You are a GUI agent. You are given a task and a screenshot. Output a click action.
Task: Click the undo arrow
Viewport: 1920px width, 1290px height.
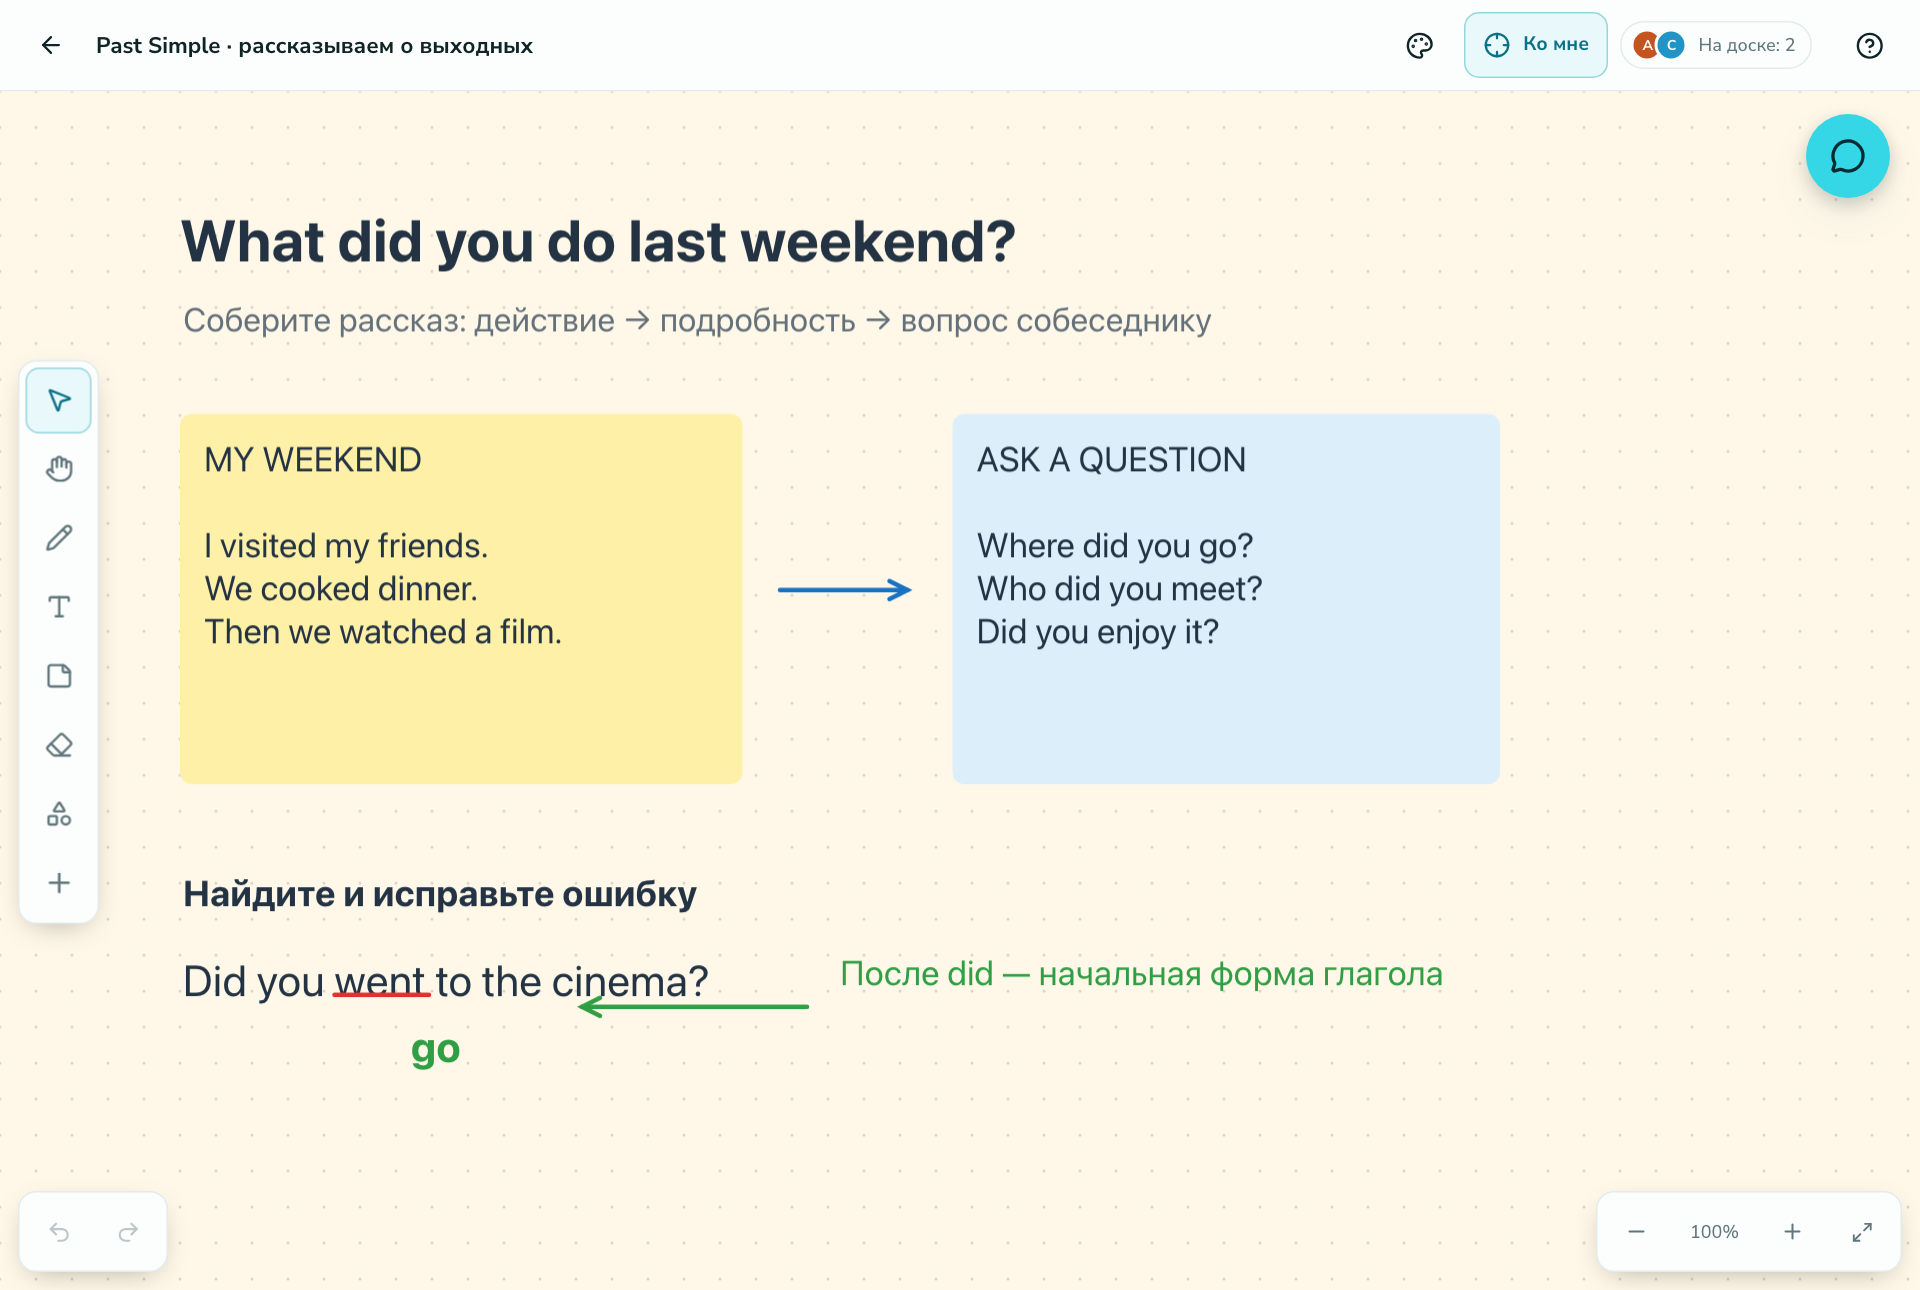[60, 1232]
